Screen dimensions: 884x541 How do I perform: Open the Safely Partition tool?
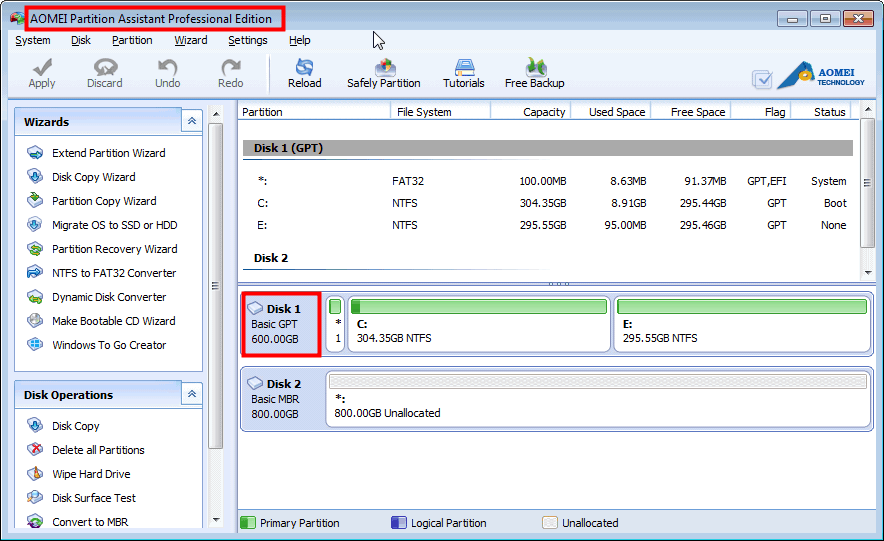click(x=384, y=73)
